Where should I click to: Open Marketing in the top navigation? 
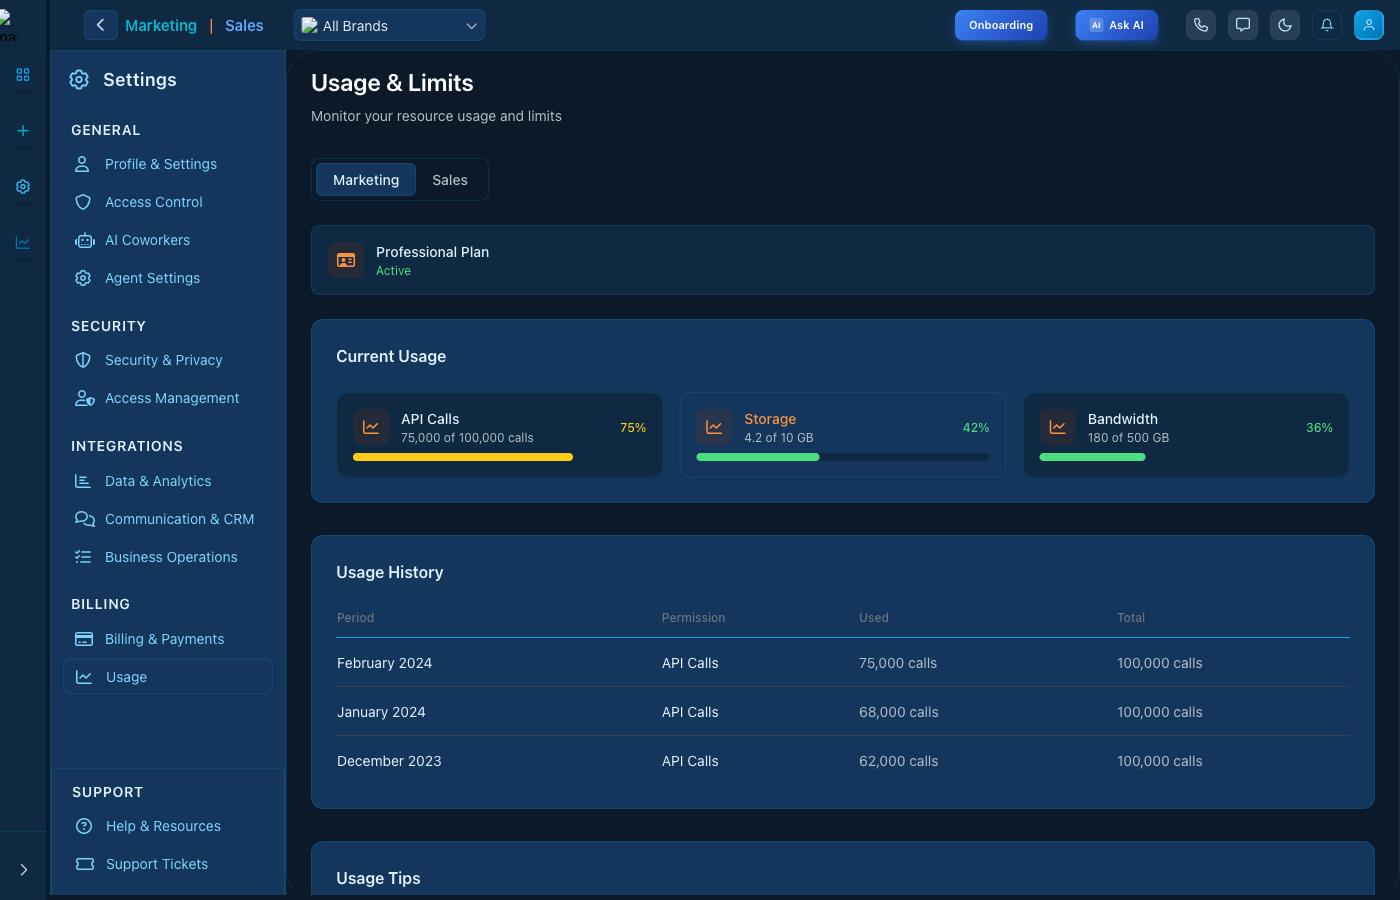pos(161,26)
